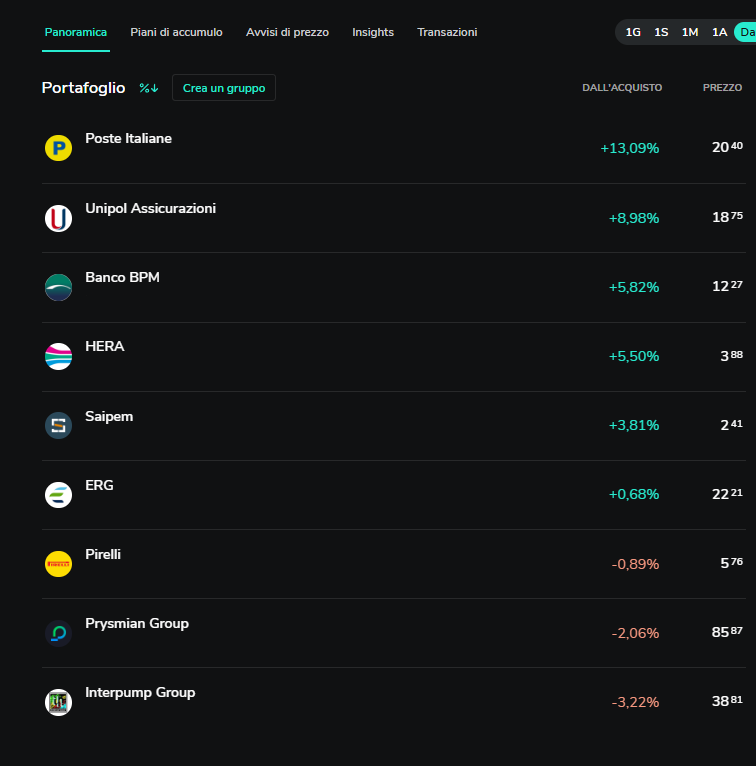Click the Banco BPM logo icon
Viewport: 756px width, 766px height.
point(58,287)
